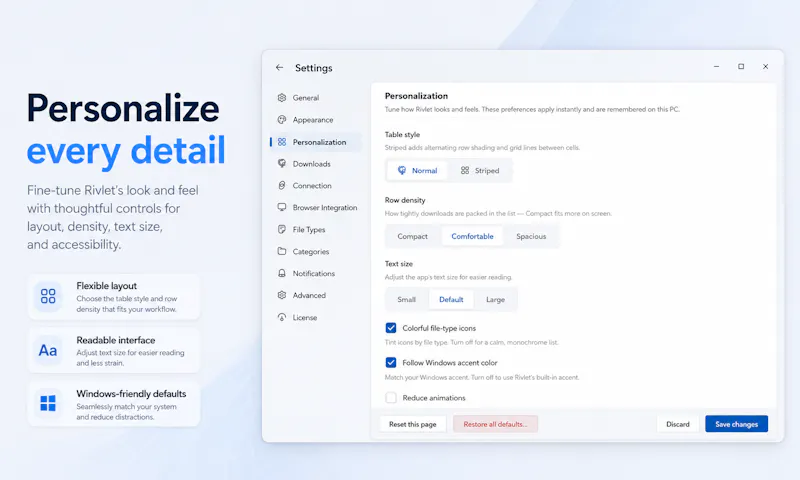This screenshot has width=800, height=480.
Task: Click the Flexible layout card icon
Action: [48, 296]
